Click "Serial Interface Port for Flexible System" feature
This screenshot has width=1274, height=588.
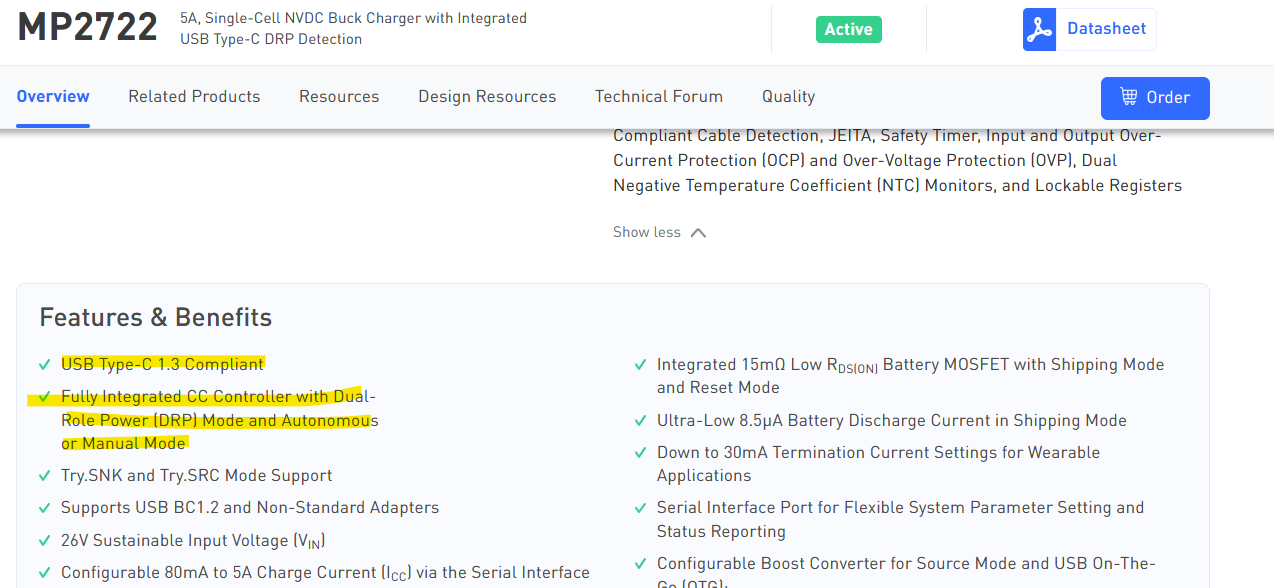pyautogui.click(x=900, y=520)
